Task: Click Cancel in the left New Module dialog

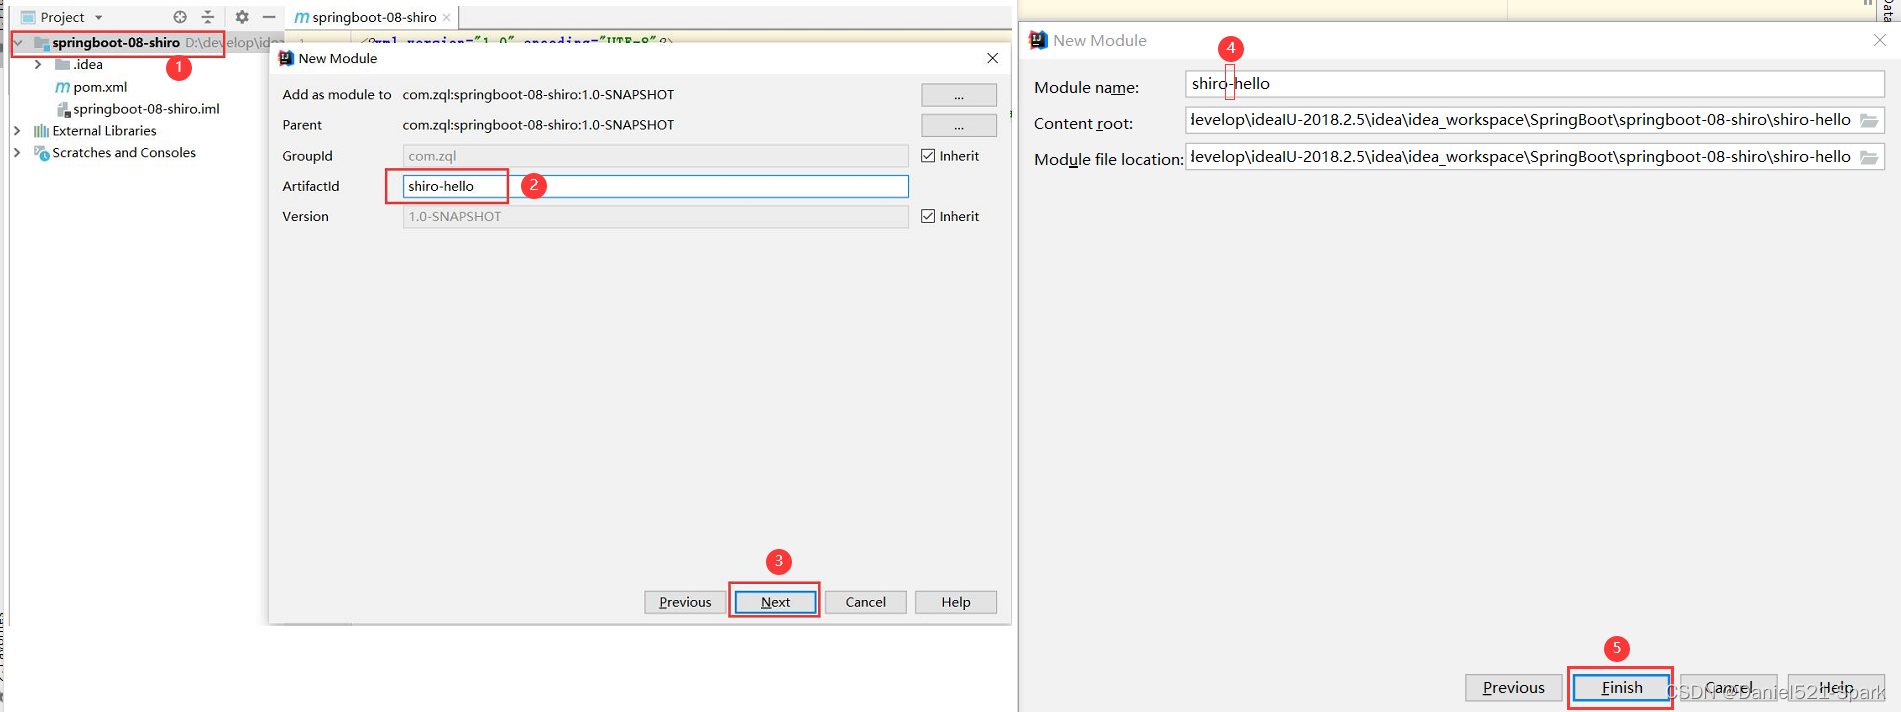Action: (865, 602)
